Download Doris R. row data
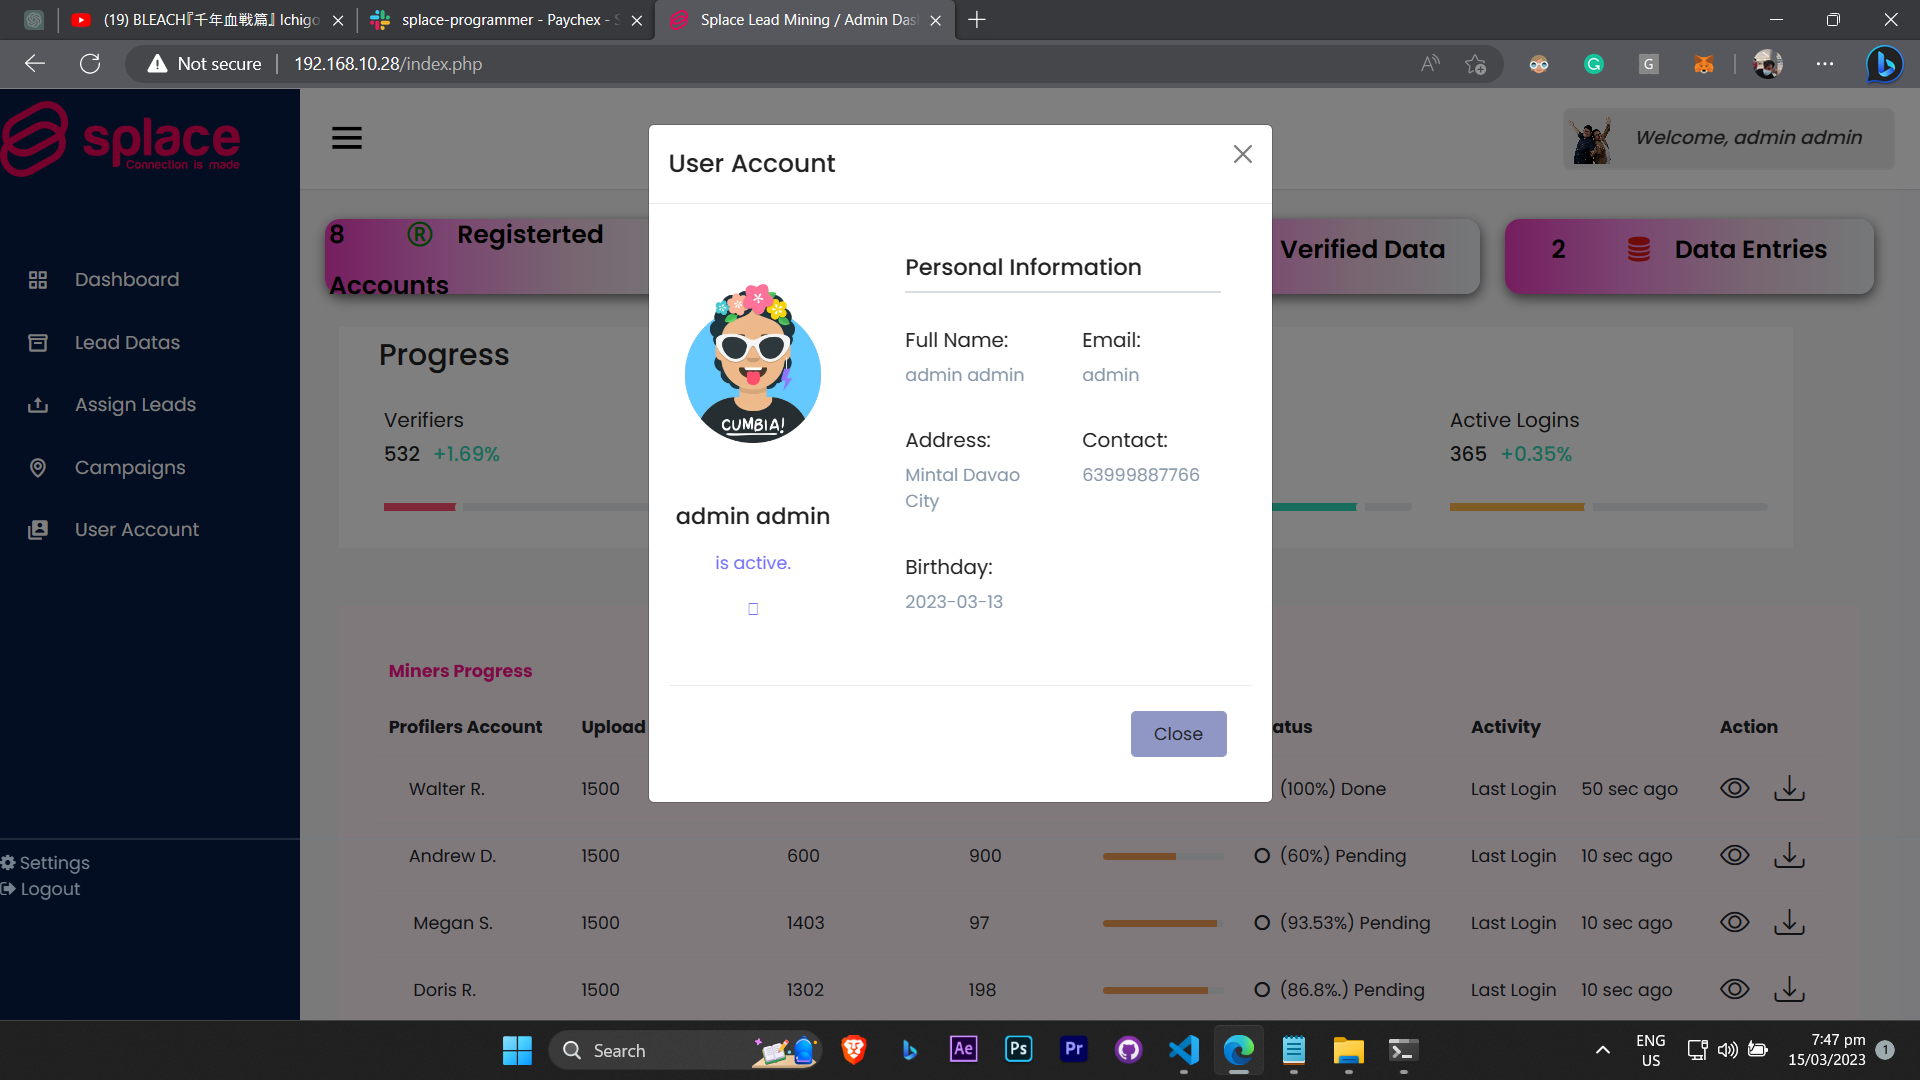 tap(1789, 989)
